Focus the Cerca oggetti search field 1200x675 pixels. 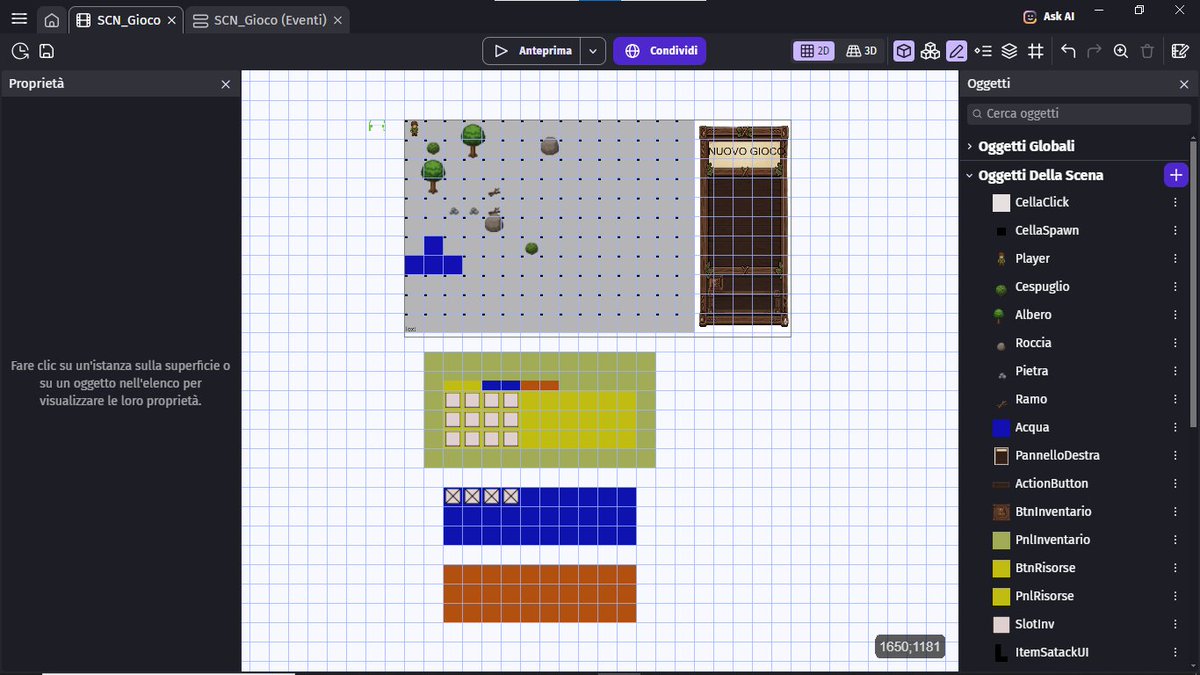tap(1079, 114)
